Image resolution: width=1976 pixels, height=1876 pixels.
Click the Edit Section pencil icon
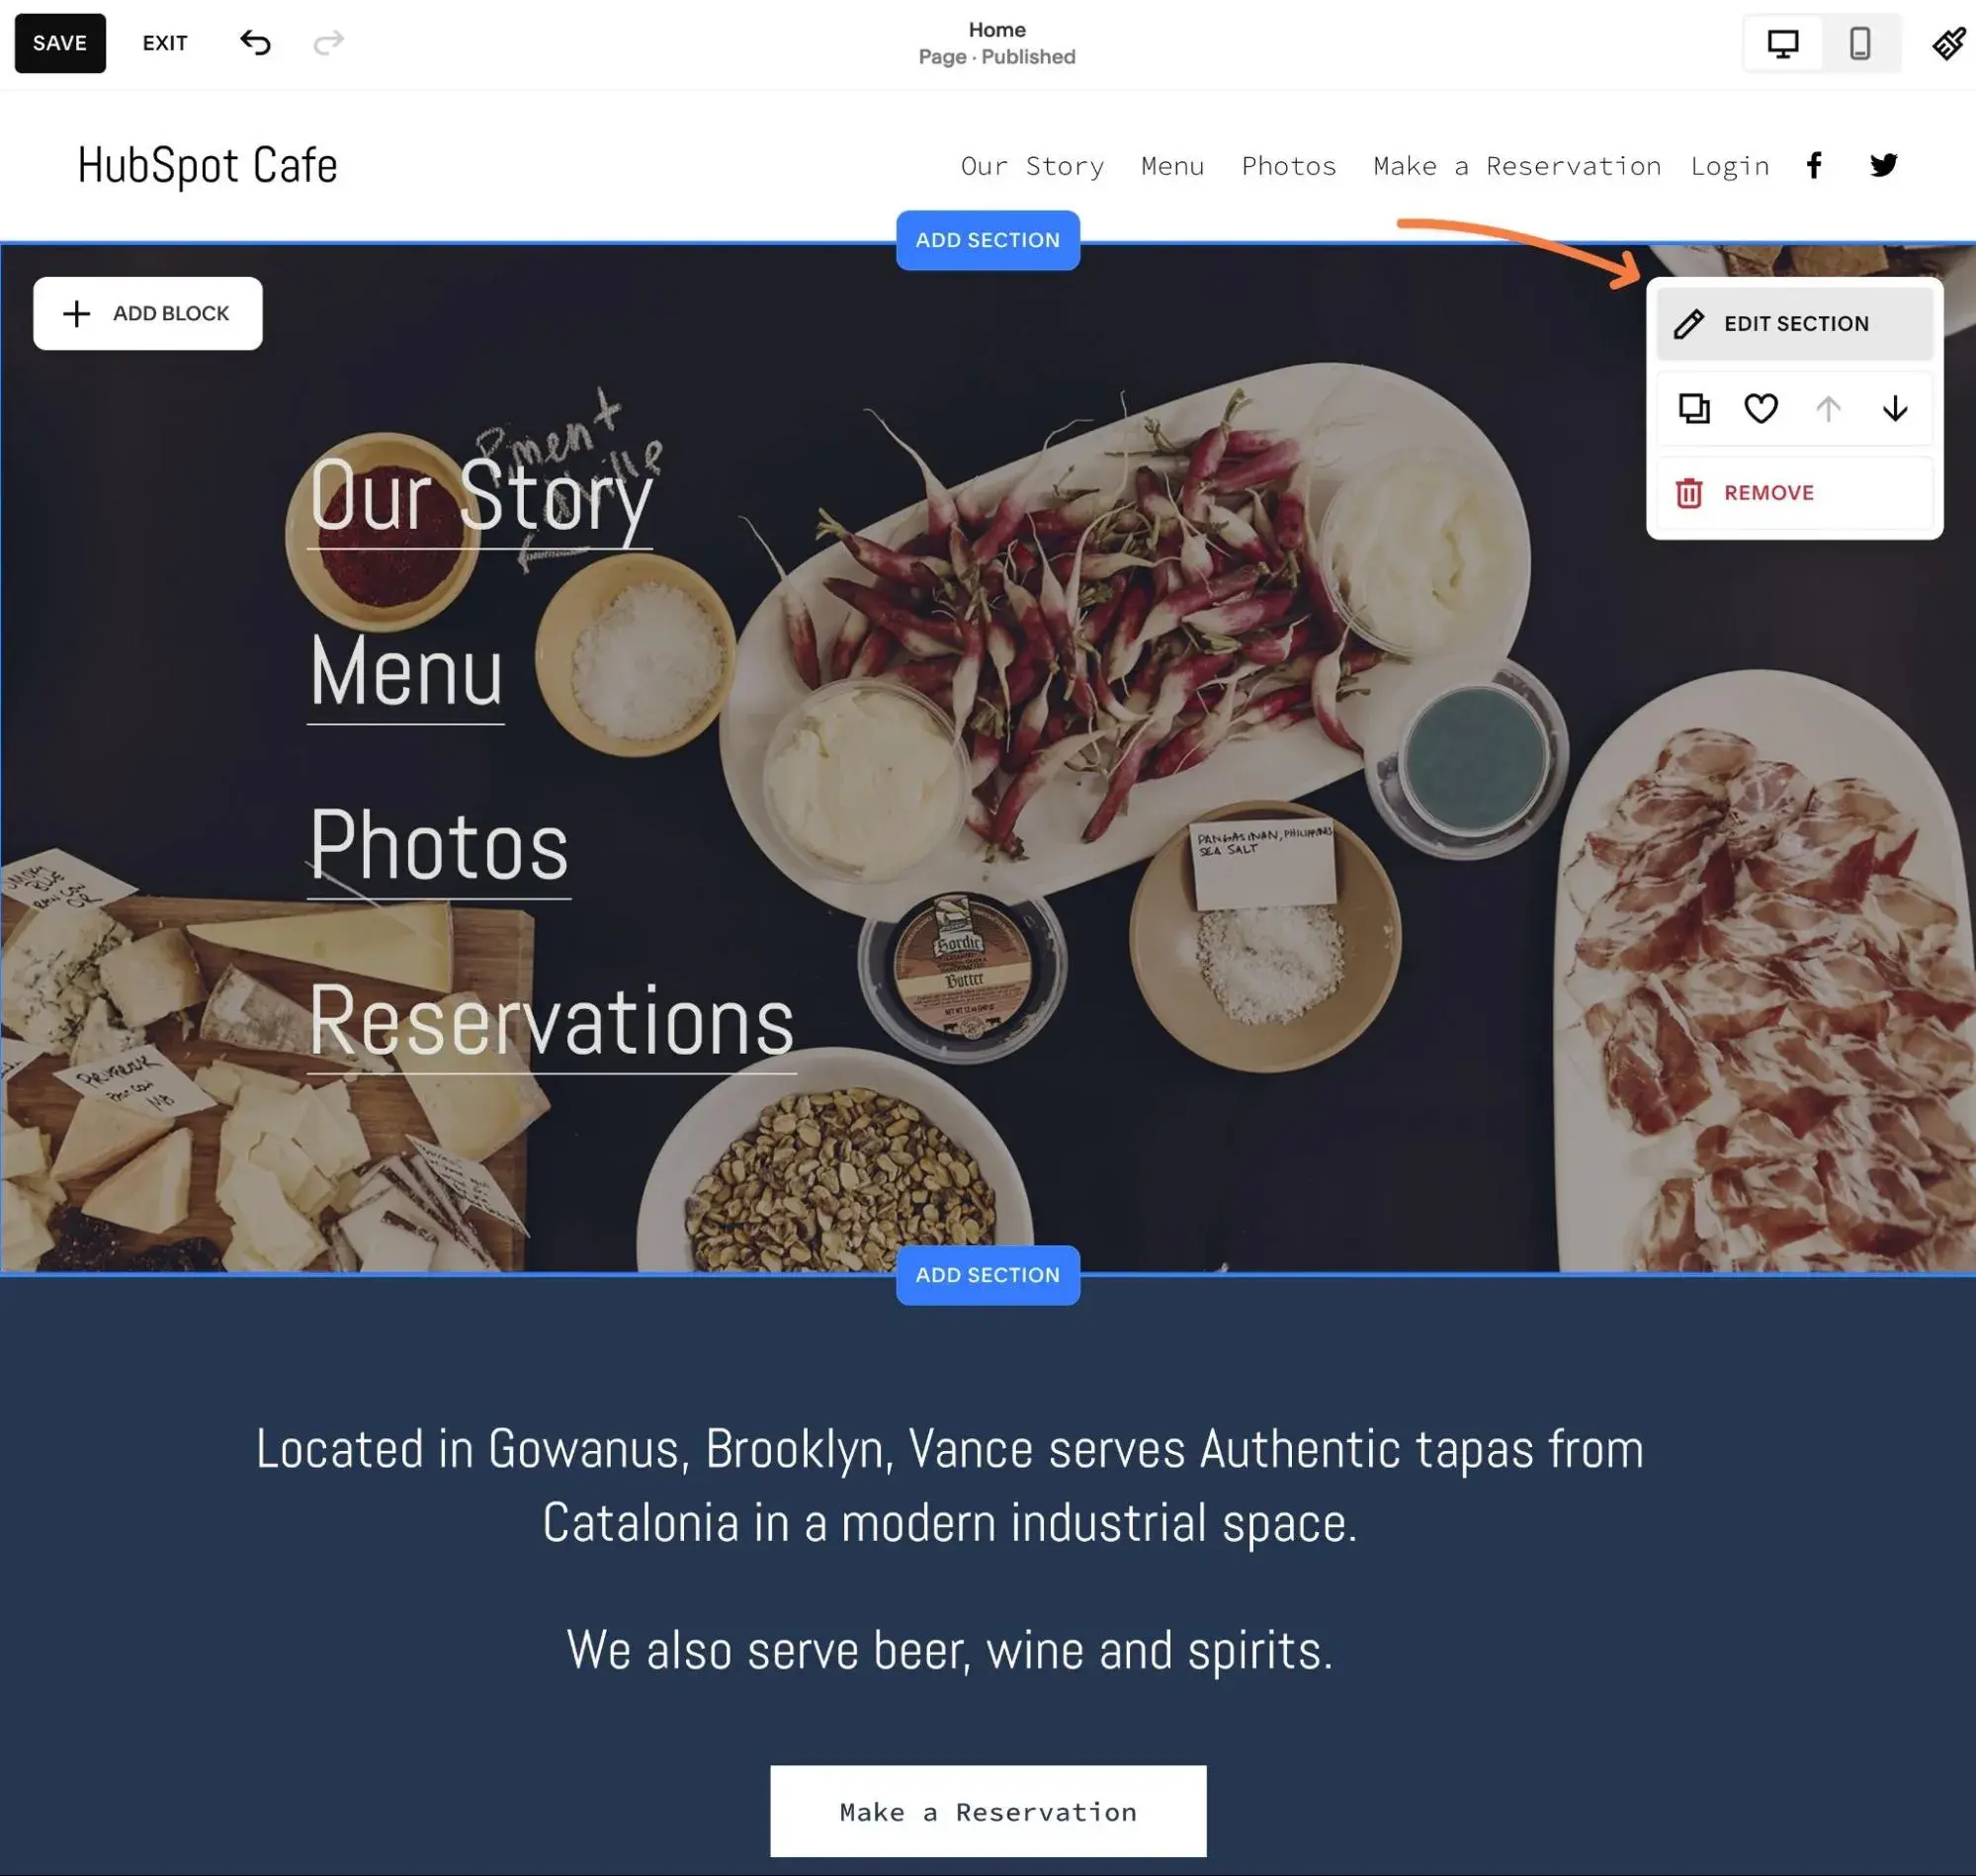point(1688,322)
